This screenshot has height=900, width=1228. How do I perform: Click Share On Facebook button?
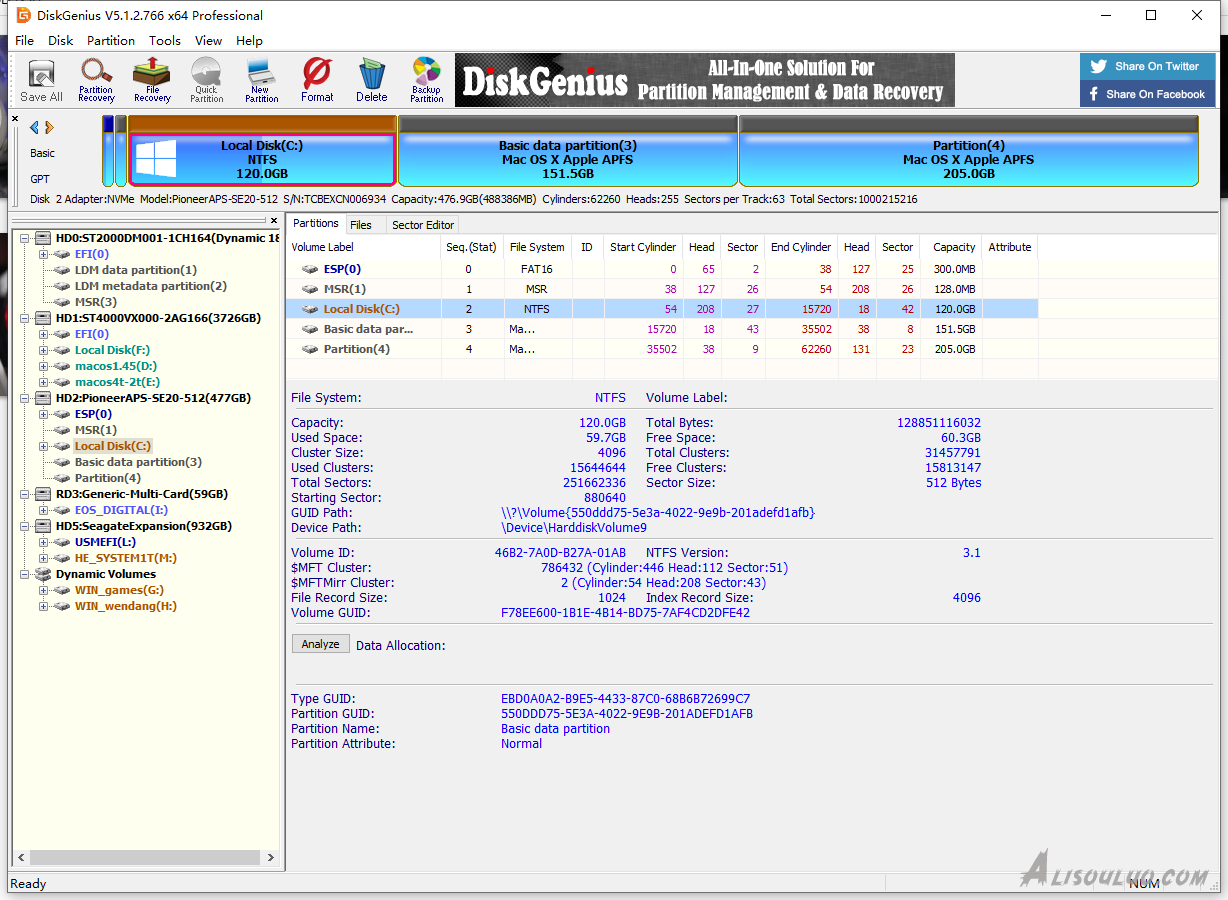[1147, 94]
